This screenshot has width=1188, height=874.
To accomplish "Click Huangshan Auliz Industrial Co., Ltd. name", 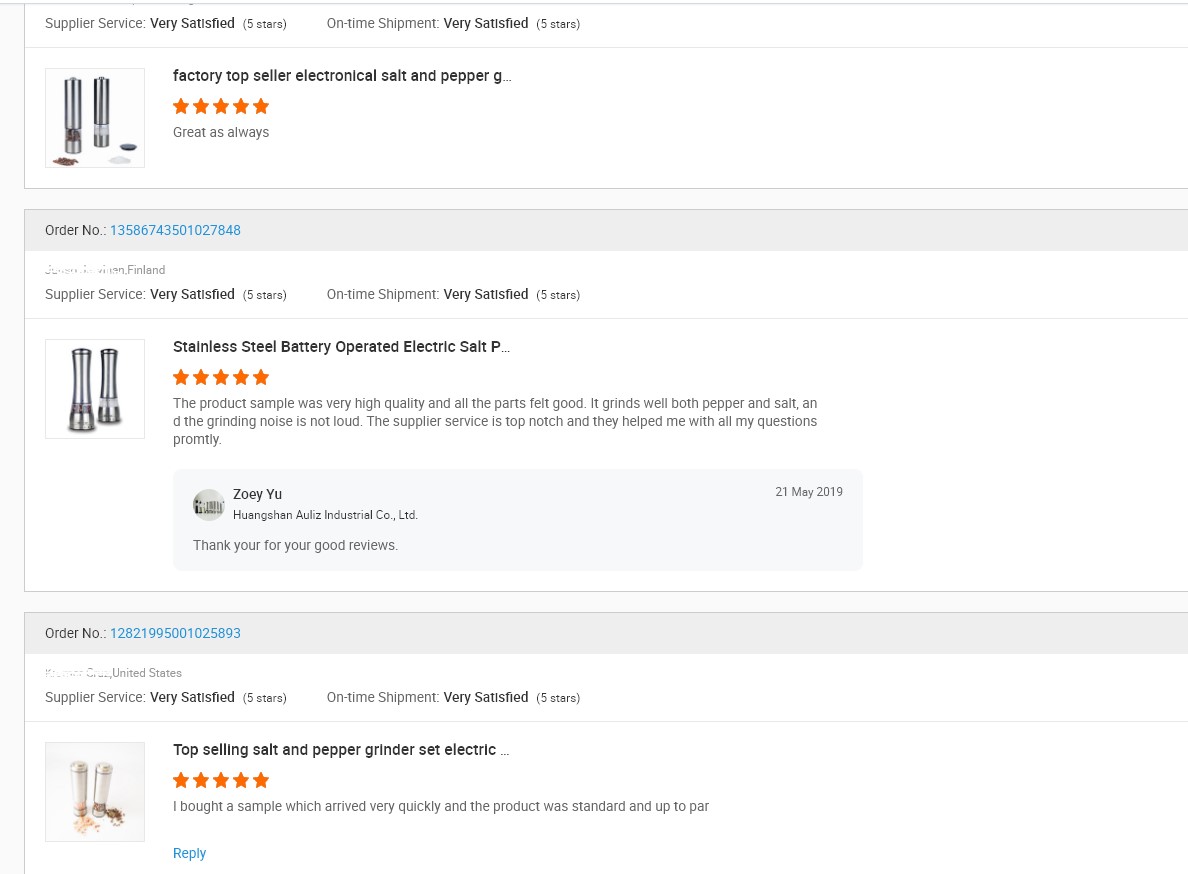I will [x=325, y=515].
